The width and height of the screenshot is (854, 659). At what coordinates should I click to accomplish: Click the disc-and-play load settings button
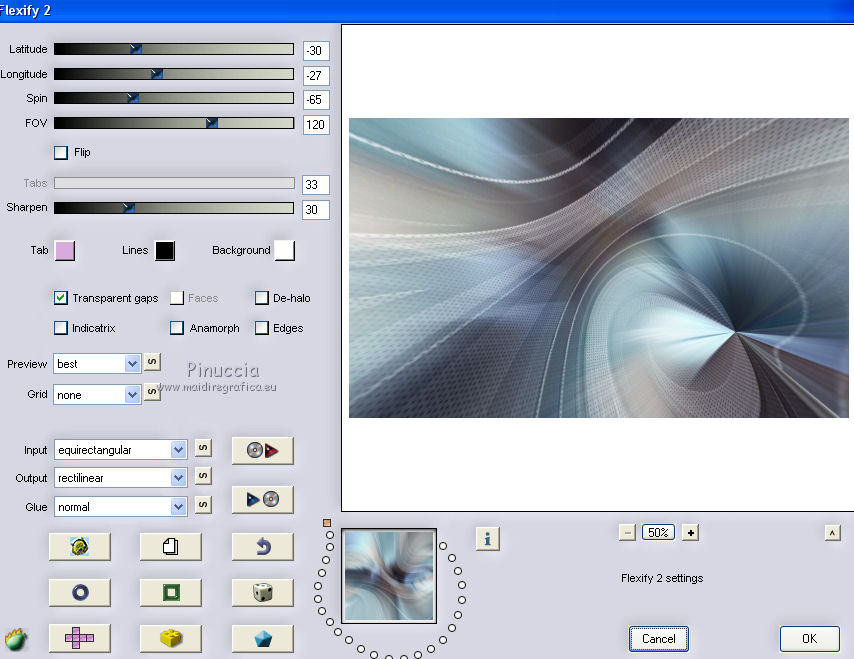coord(263,450)
